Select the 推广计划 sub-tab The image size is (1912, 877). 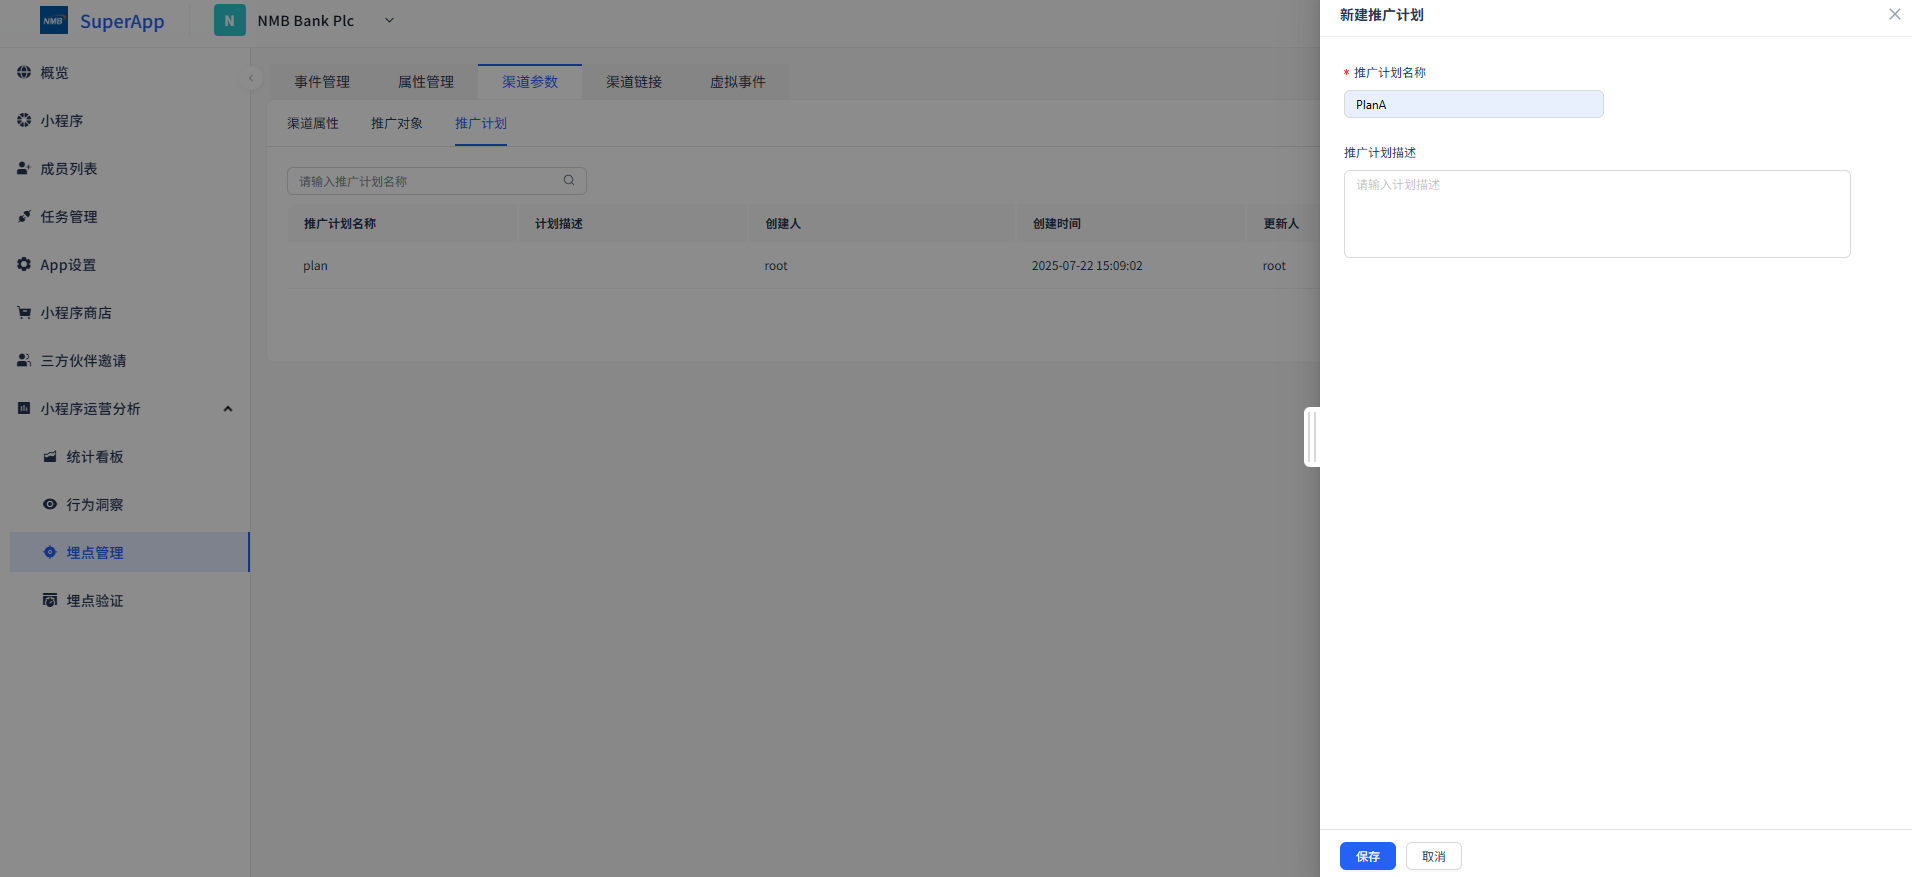pyautogui.click(x=481, y=123)
